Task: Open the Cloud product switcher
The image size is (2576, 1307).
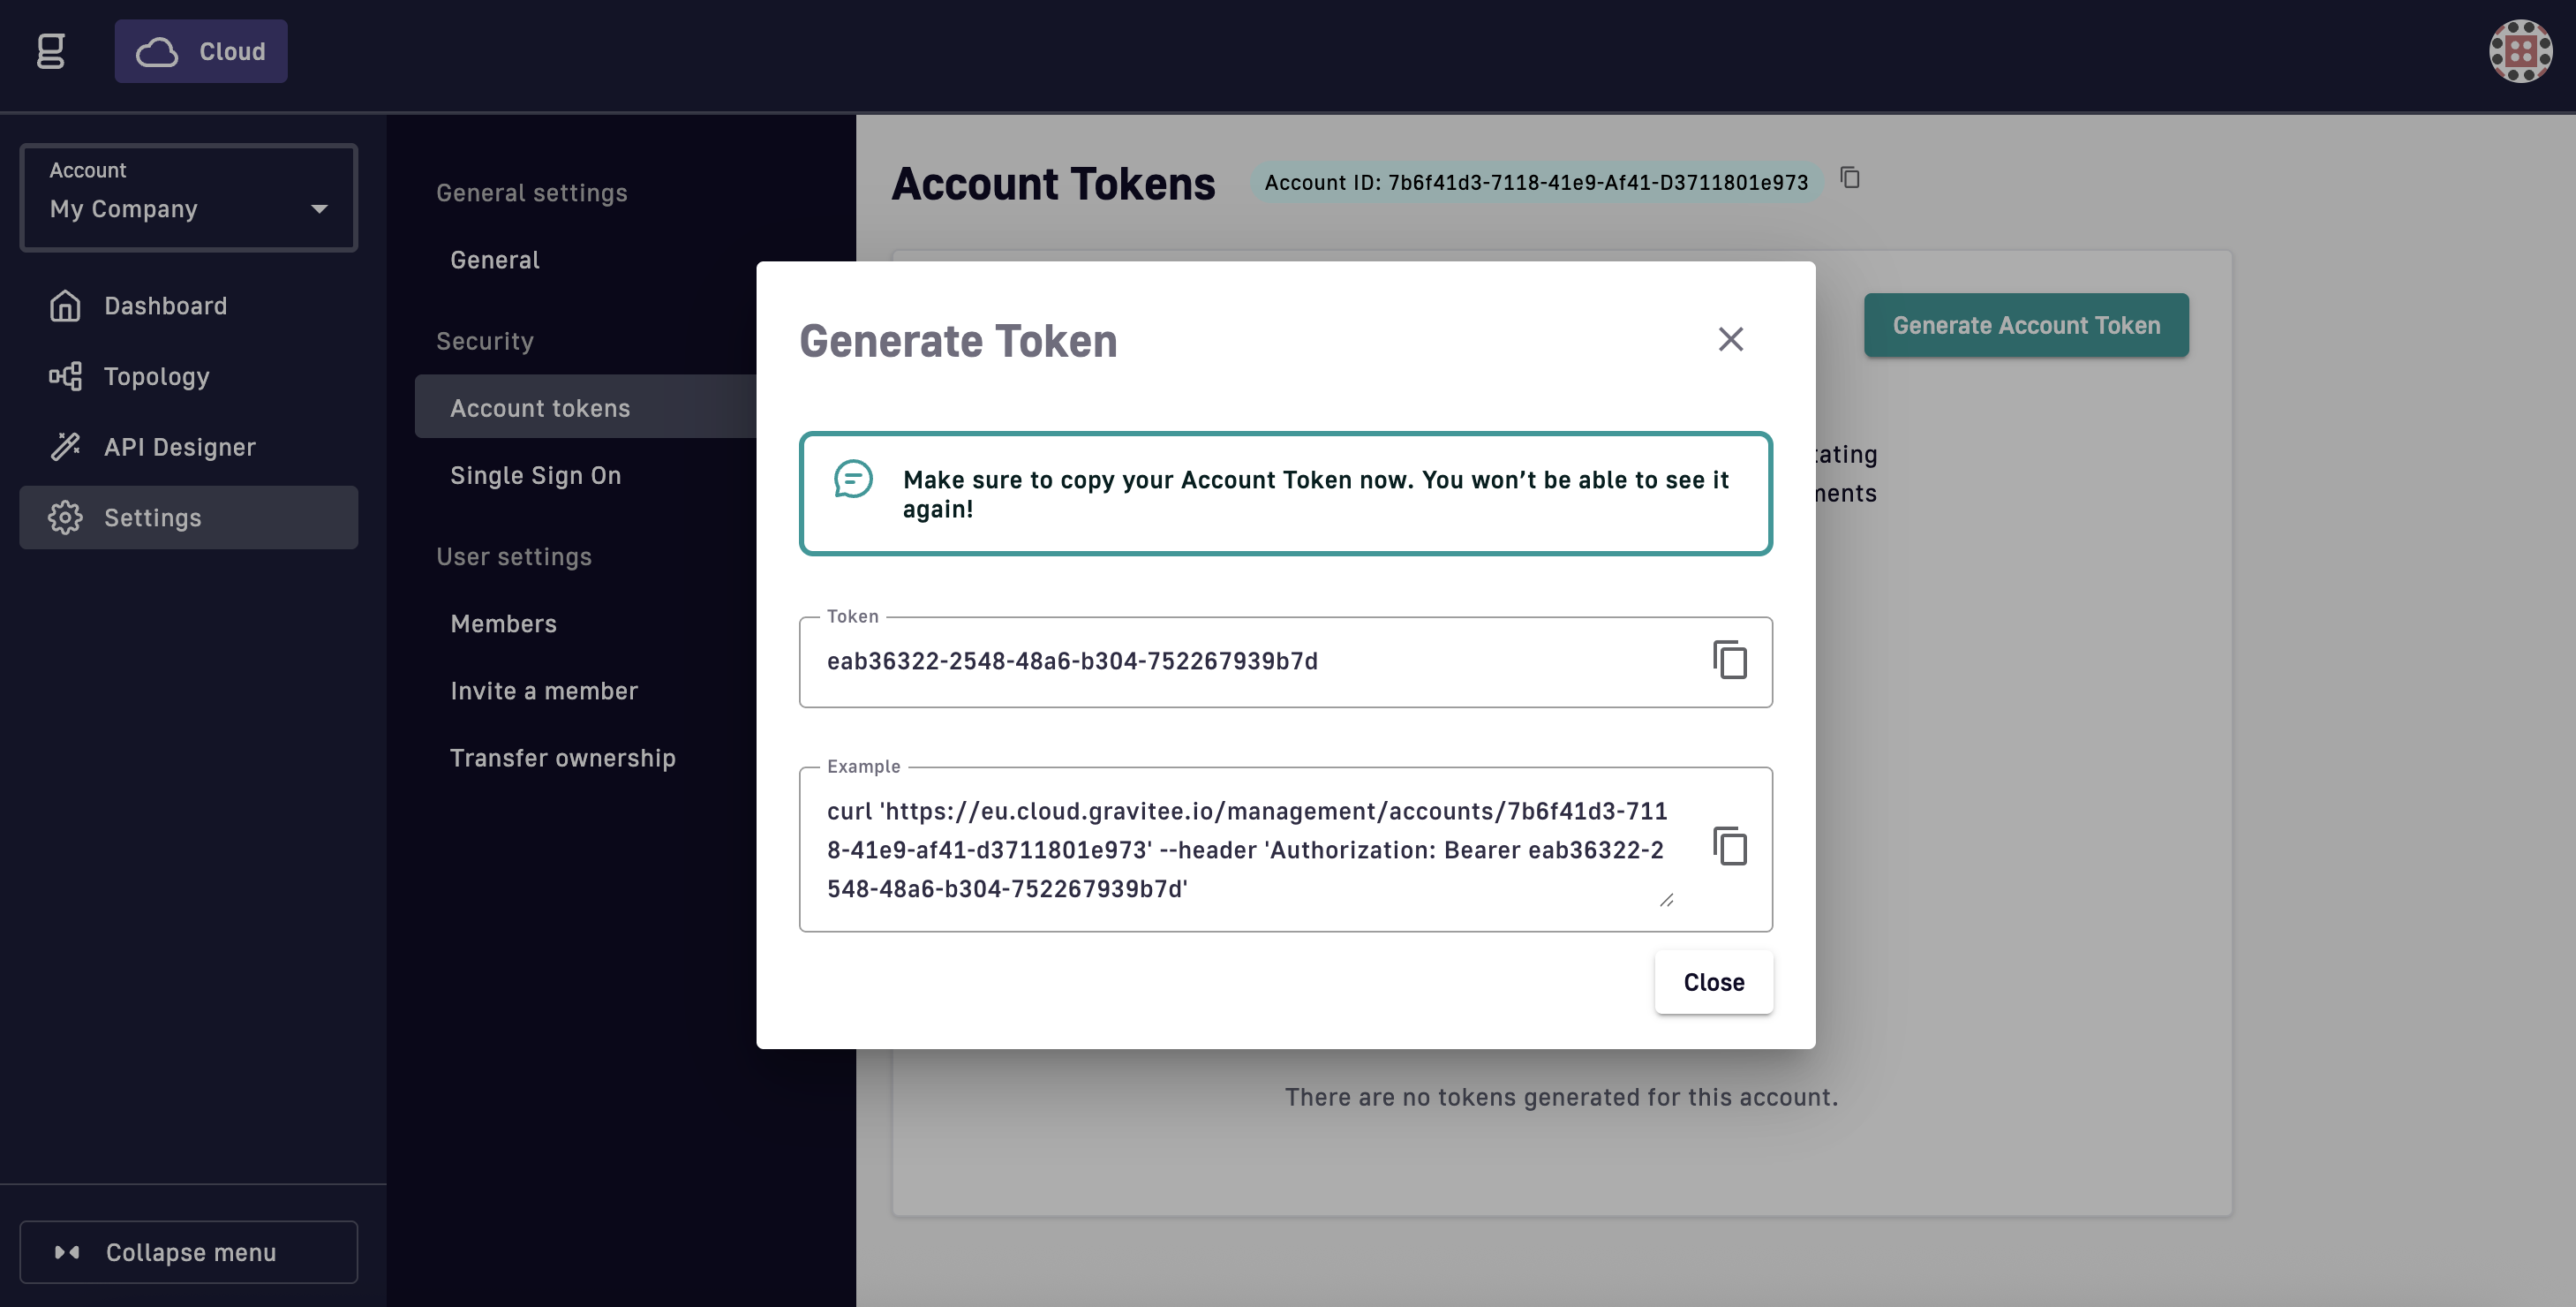Action: coord(201,51)
